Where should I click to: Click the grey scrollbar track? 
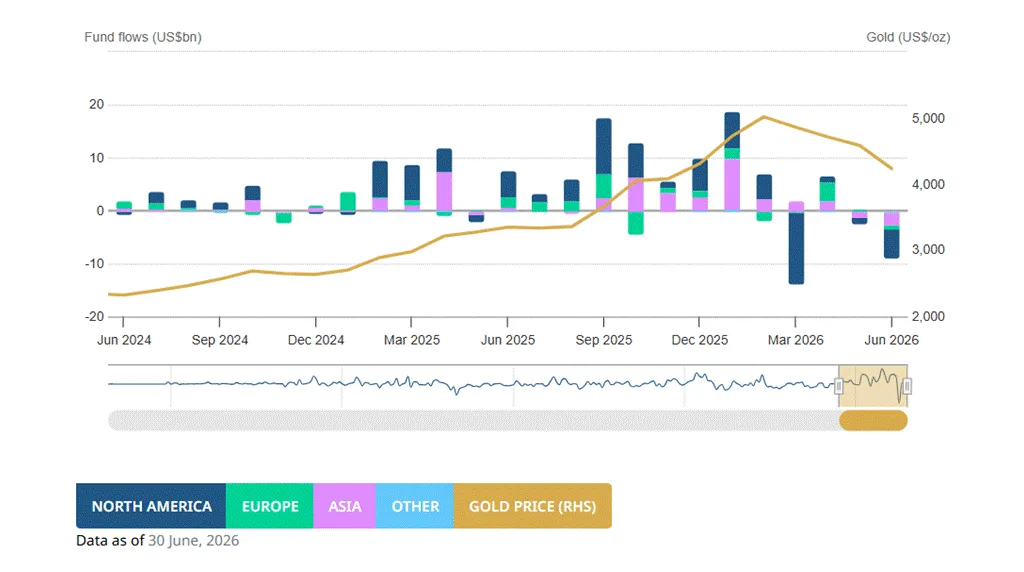click(x=473, y=421)
